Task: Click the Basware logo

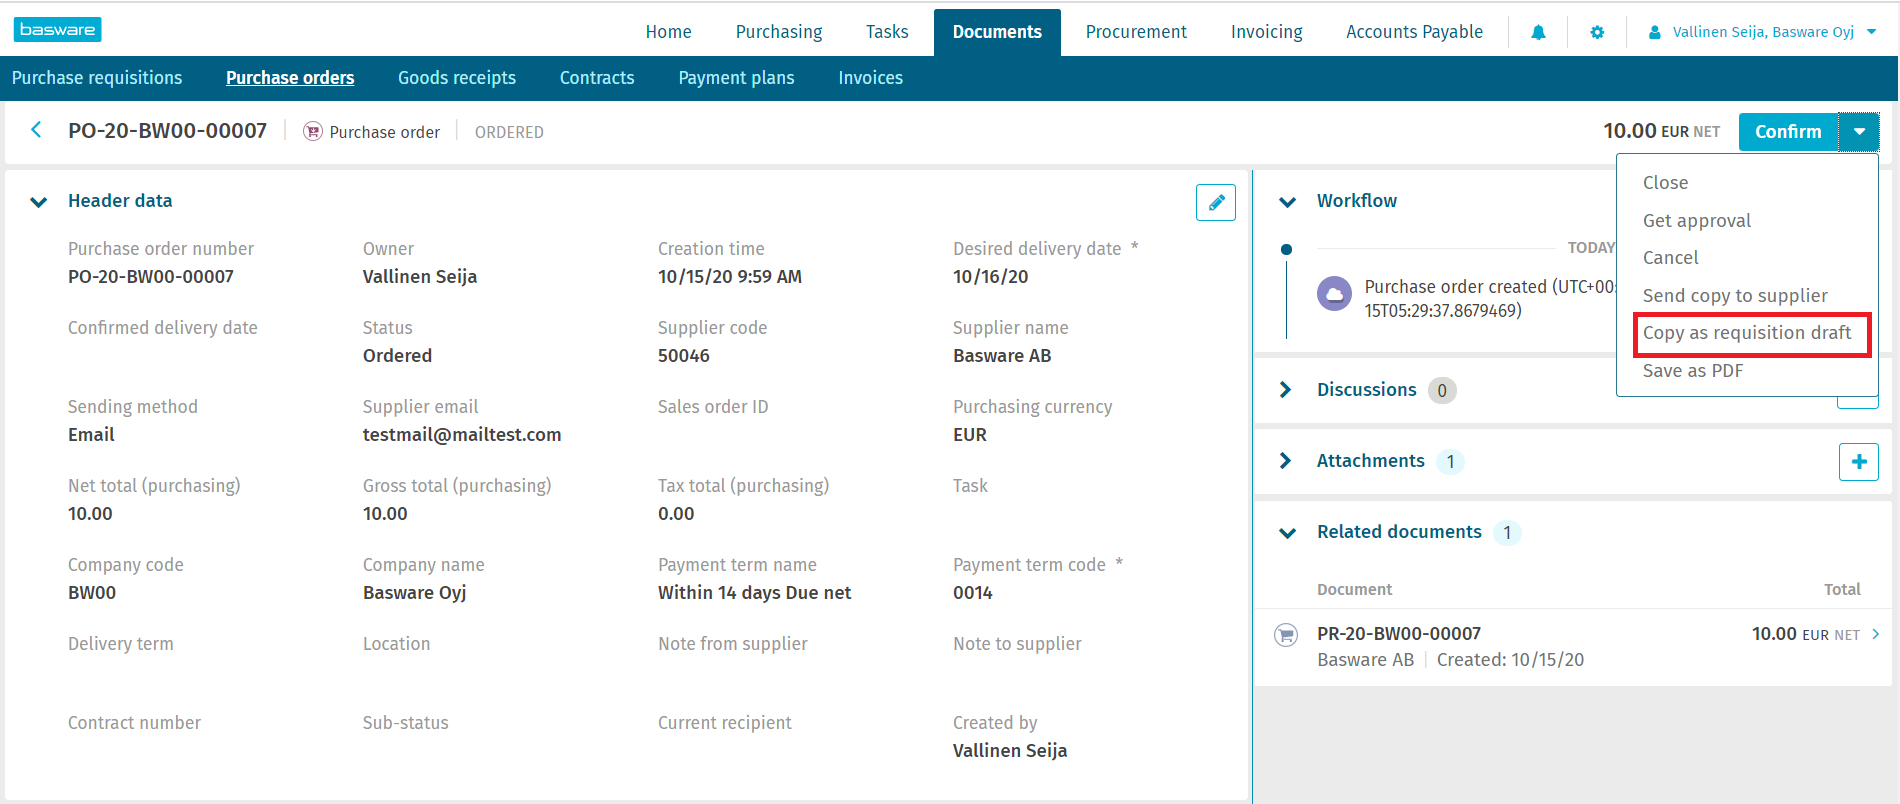Action: (x=57, y=29)
